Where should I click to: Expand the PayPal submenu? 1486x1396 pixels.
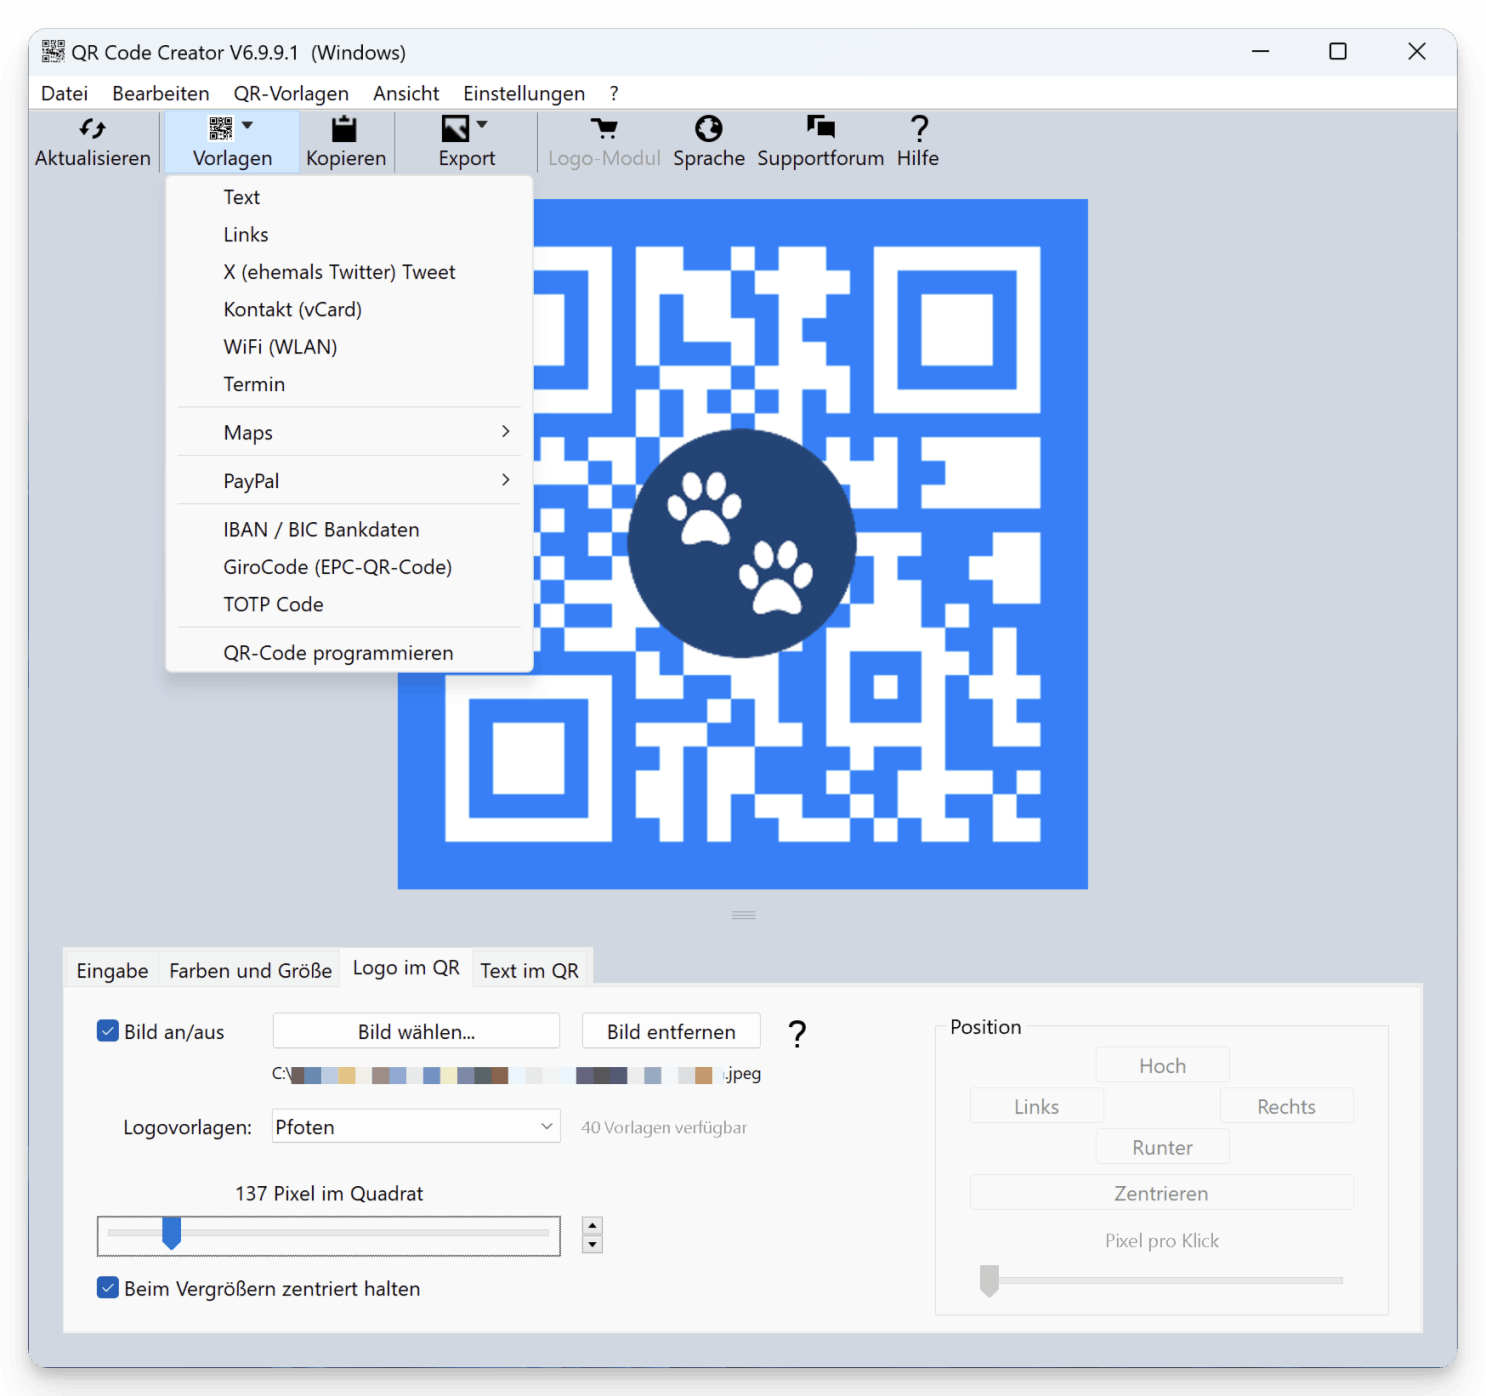pos(350,481)
